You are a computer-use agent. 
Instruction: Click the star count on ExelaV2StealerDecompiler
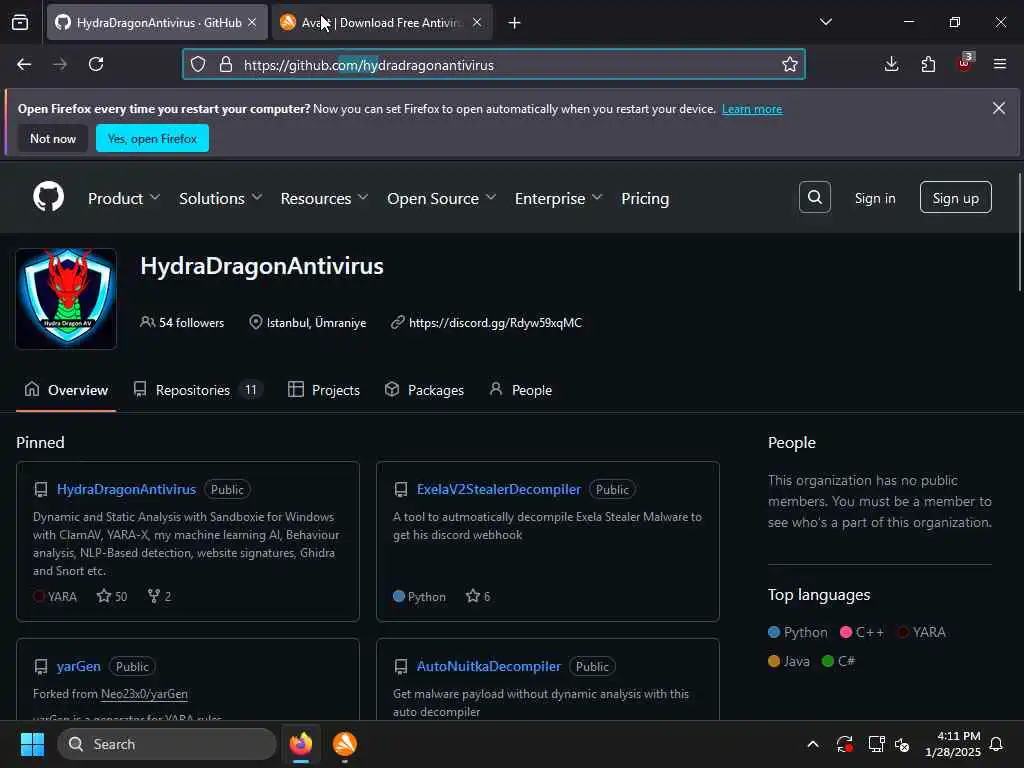coord(478,596)
